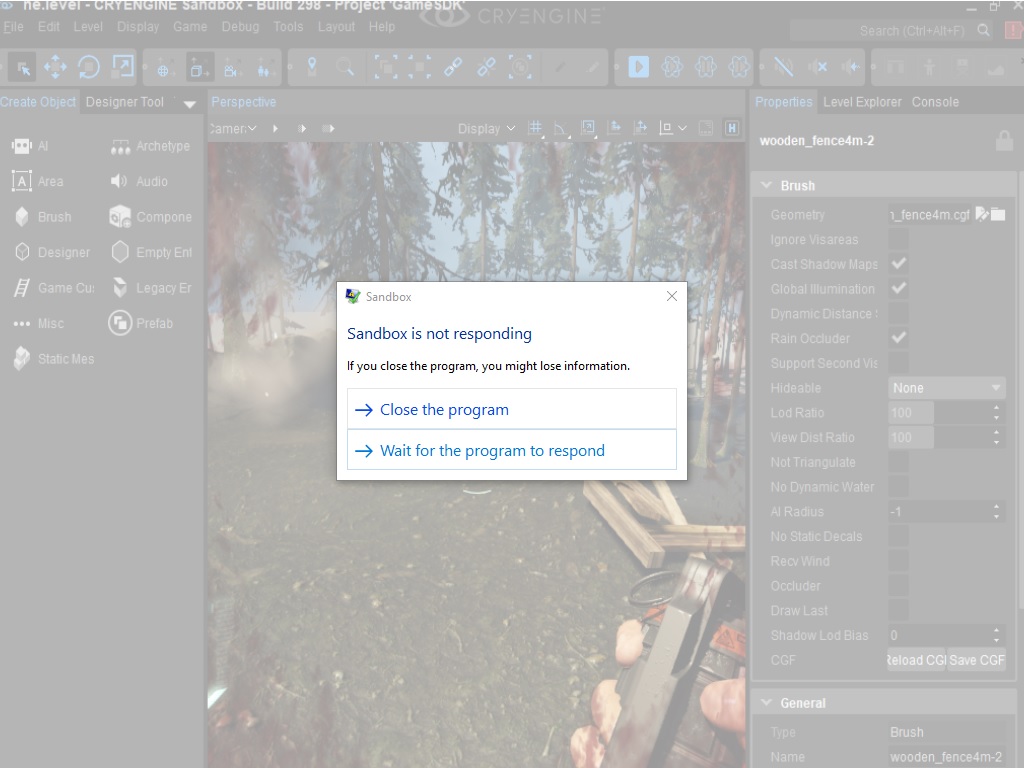Enable the Not Triangulate checkbox
Image resolution: width=1024 pixels, height=768 pixels.
pos(899,462)
